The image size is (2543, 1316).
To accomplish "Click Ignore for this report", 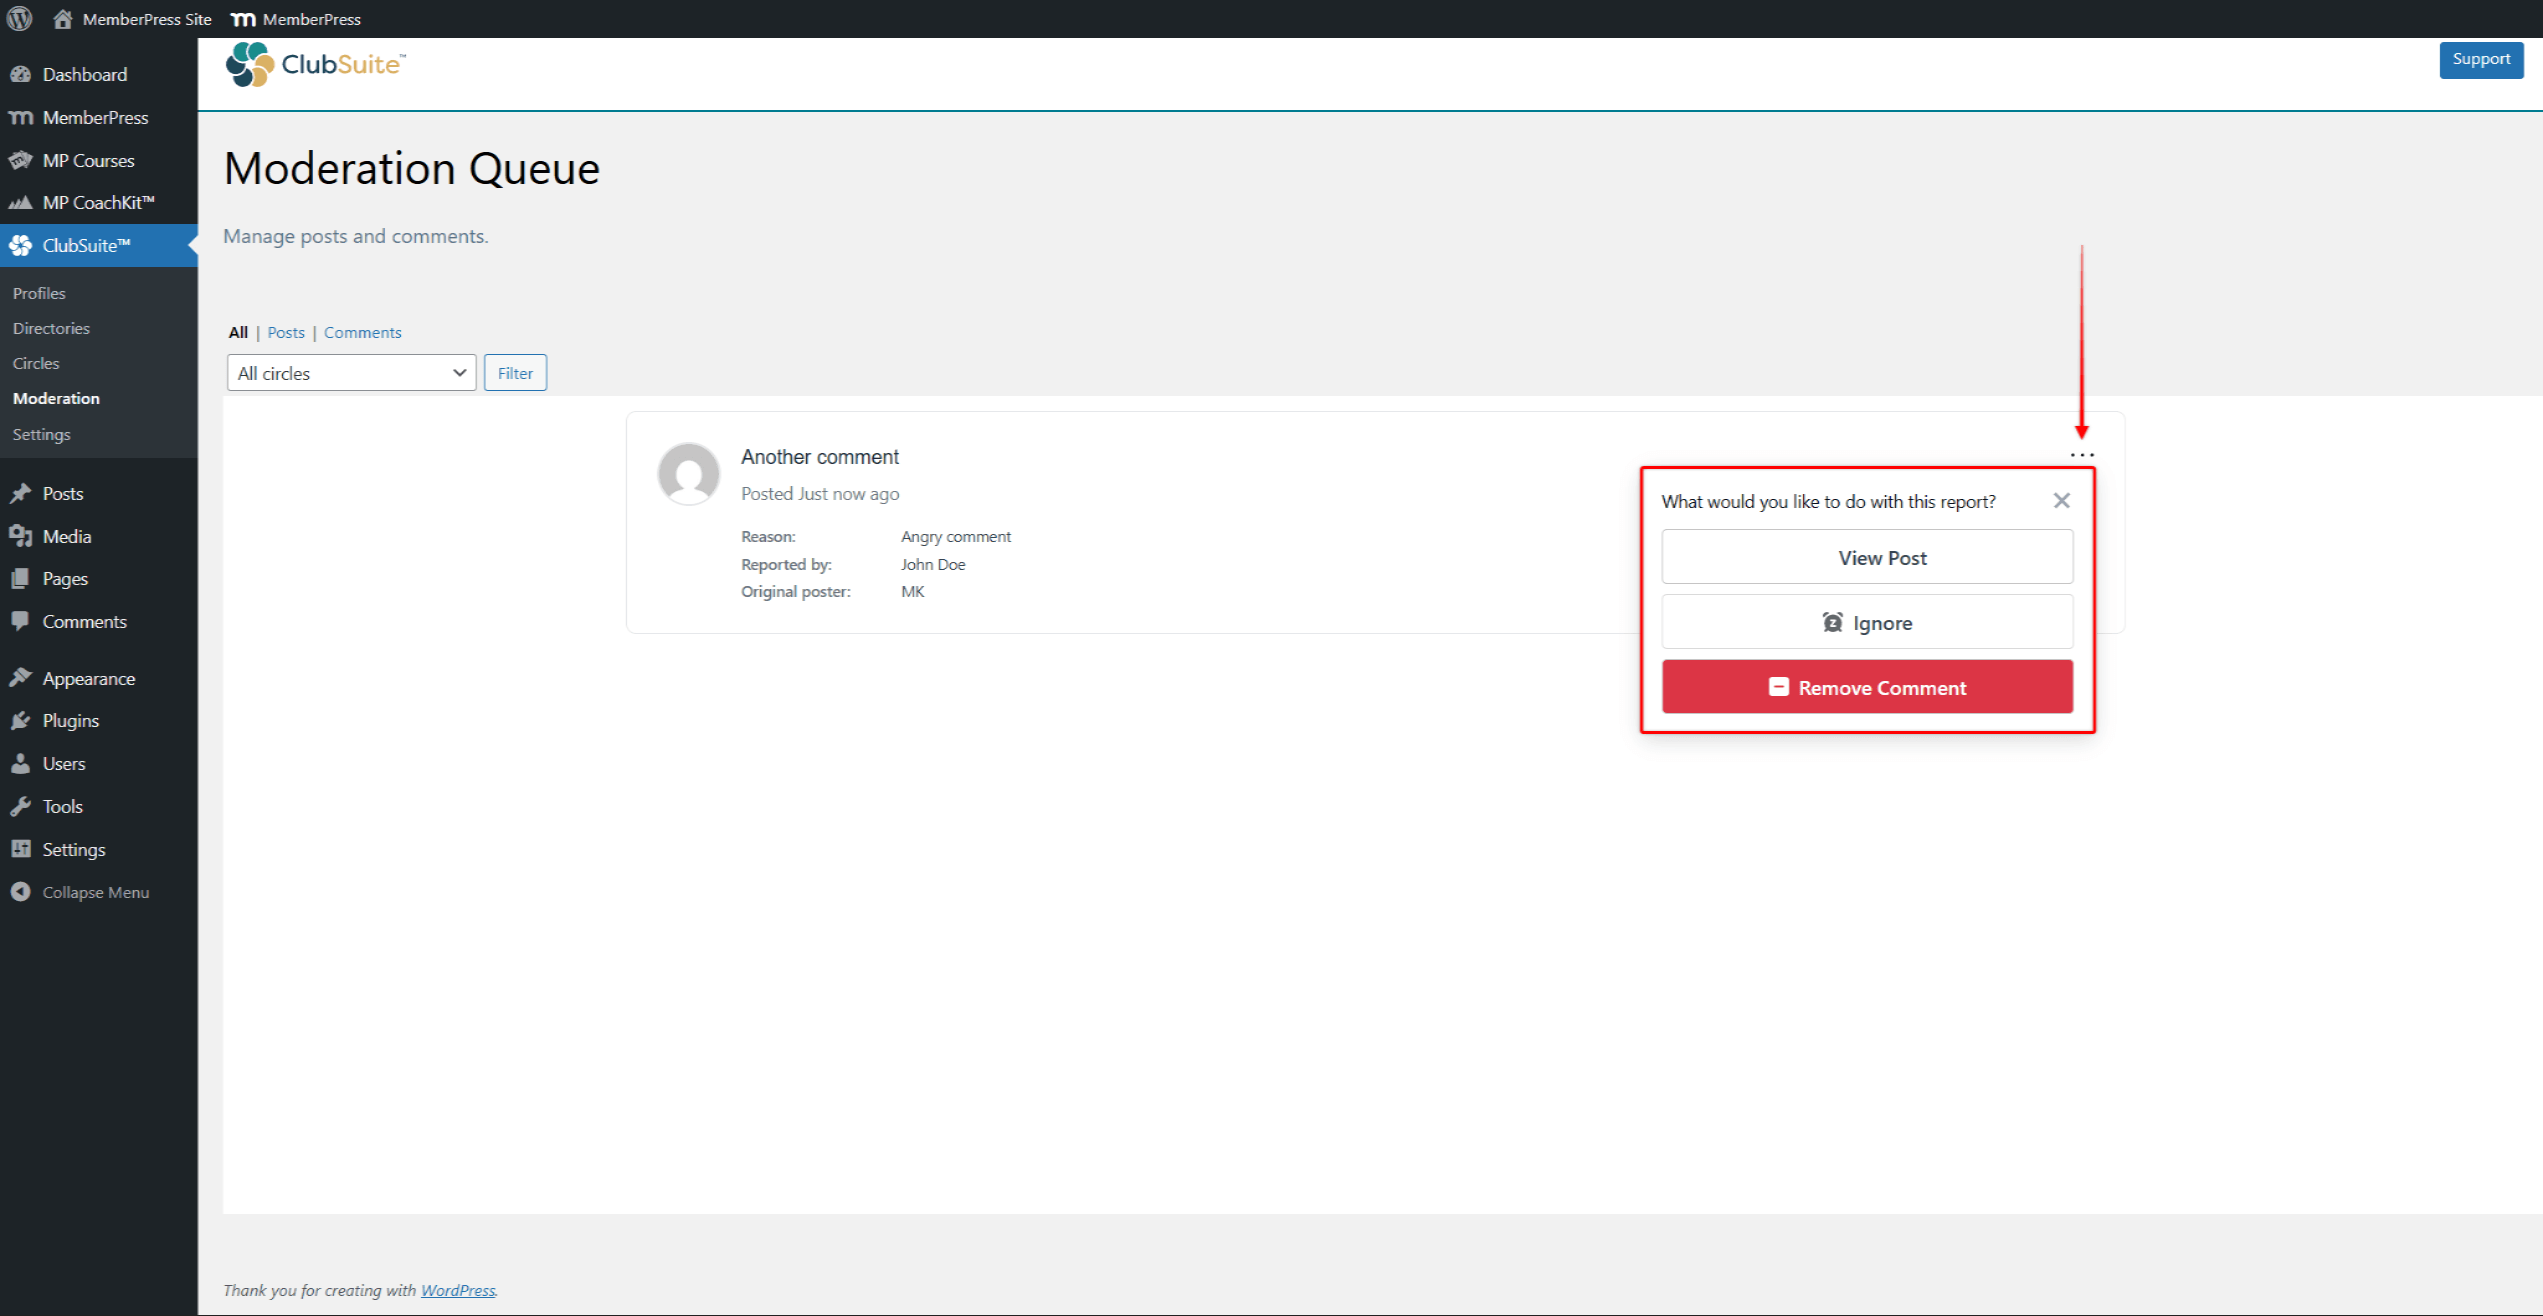I will click(1866, 622).
